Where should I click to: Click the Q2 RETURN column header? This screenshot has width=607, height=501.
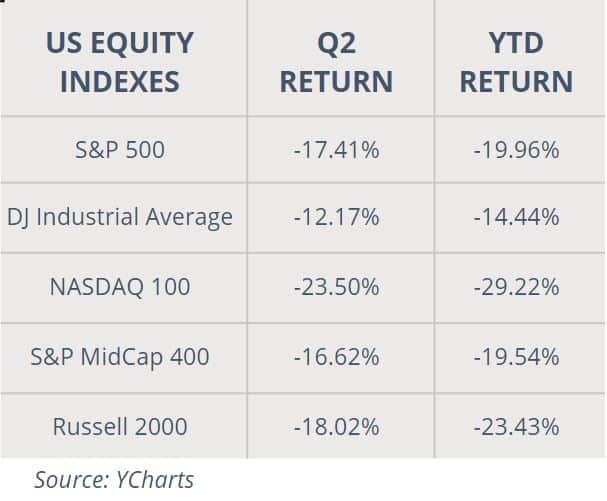(x=336, y=62)
